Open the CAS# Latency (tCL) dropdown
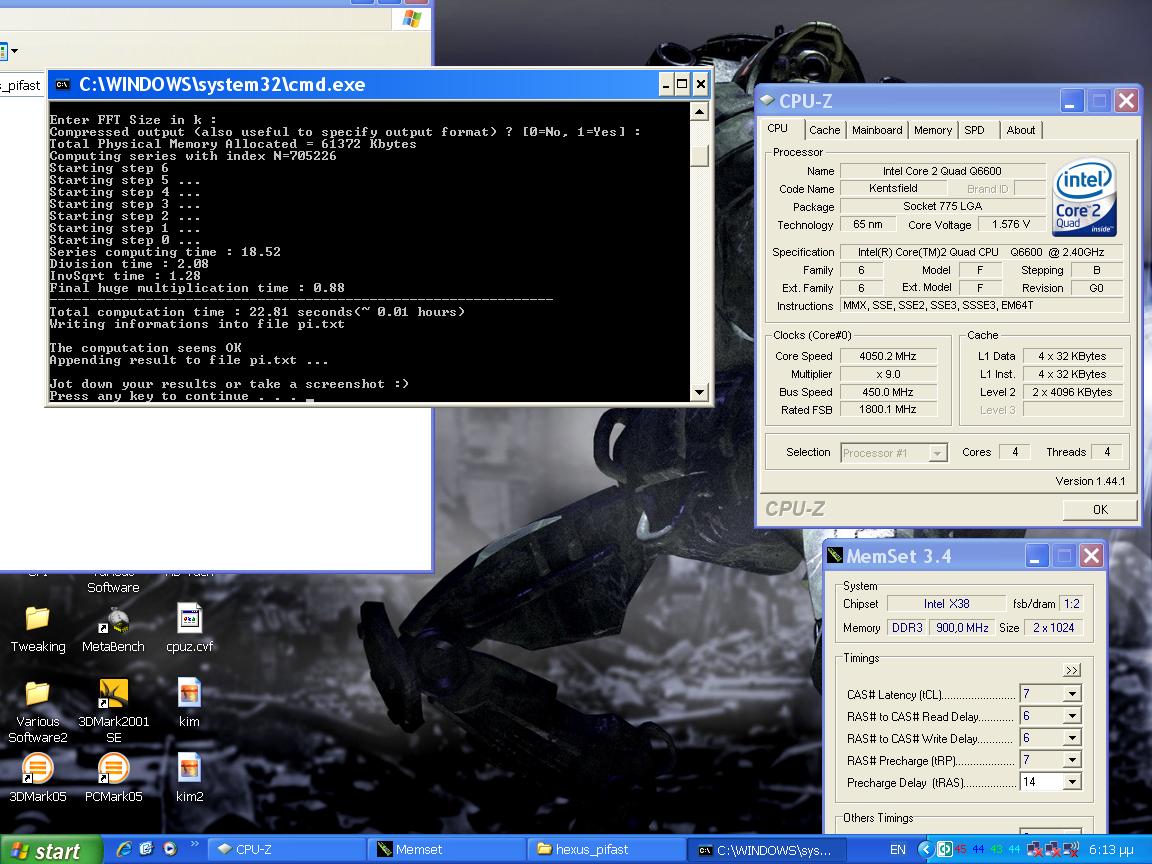This screenshot has width=1152, height=864. pos(1072,694)
